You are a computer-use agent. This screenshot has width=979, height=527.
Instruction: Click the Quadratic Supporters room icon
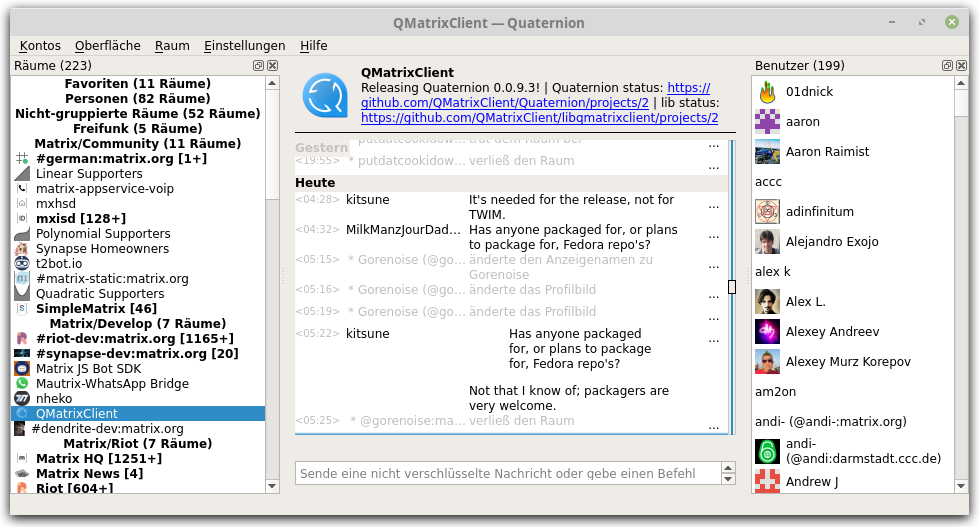[x=22, y=293]
